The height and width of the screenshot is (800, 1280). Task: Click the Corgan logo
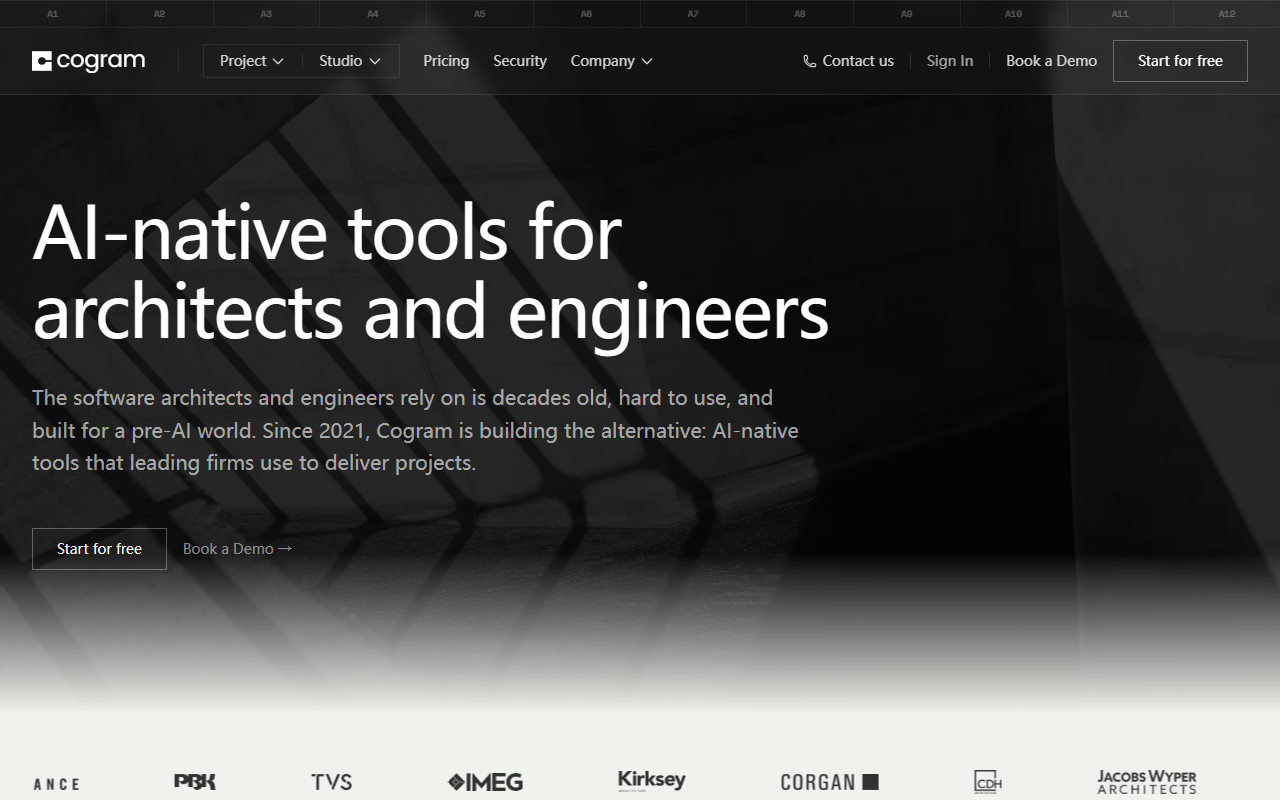pos(829,782)
